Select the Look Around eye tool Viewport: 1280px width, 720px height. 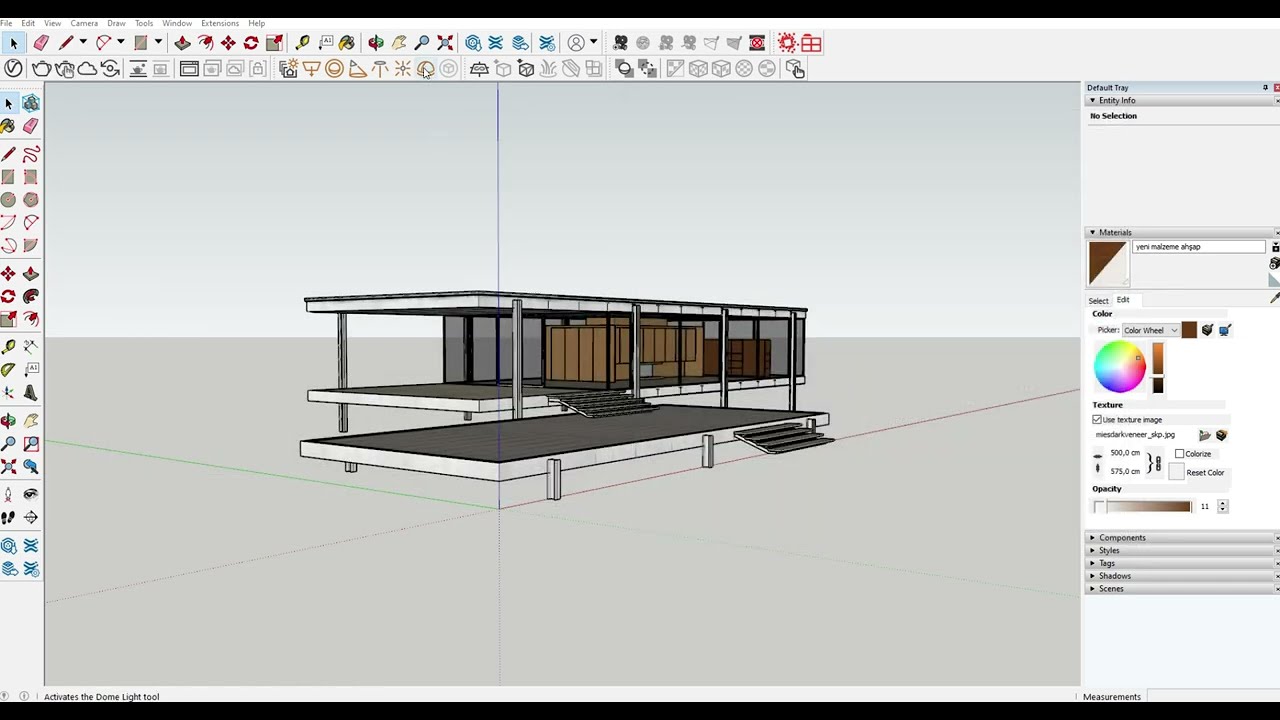pyautogui.click(x=31, y=494)
